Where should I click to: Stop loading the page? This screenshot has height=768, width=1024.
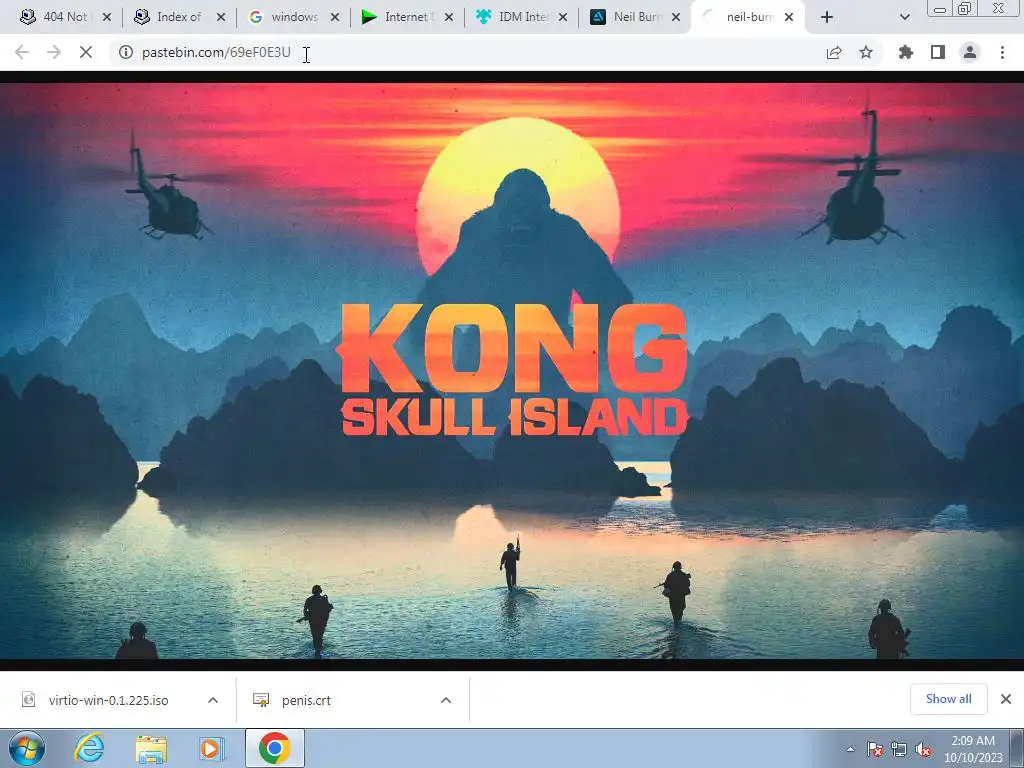coord(86,52)
